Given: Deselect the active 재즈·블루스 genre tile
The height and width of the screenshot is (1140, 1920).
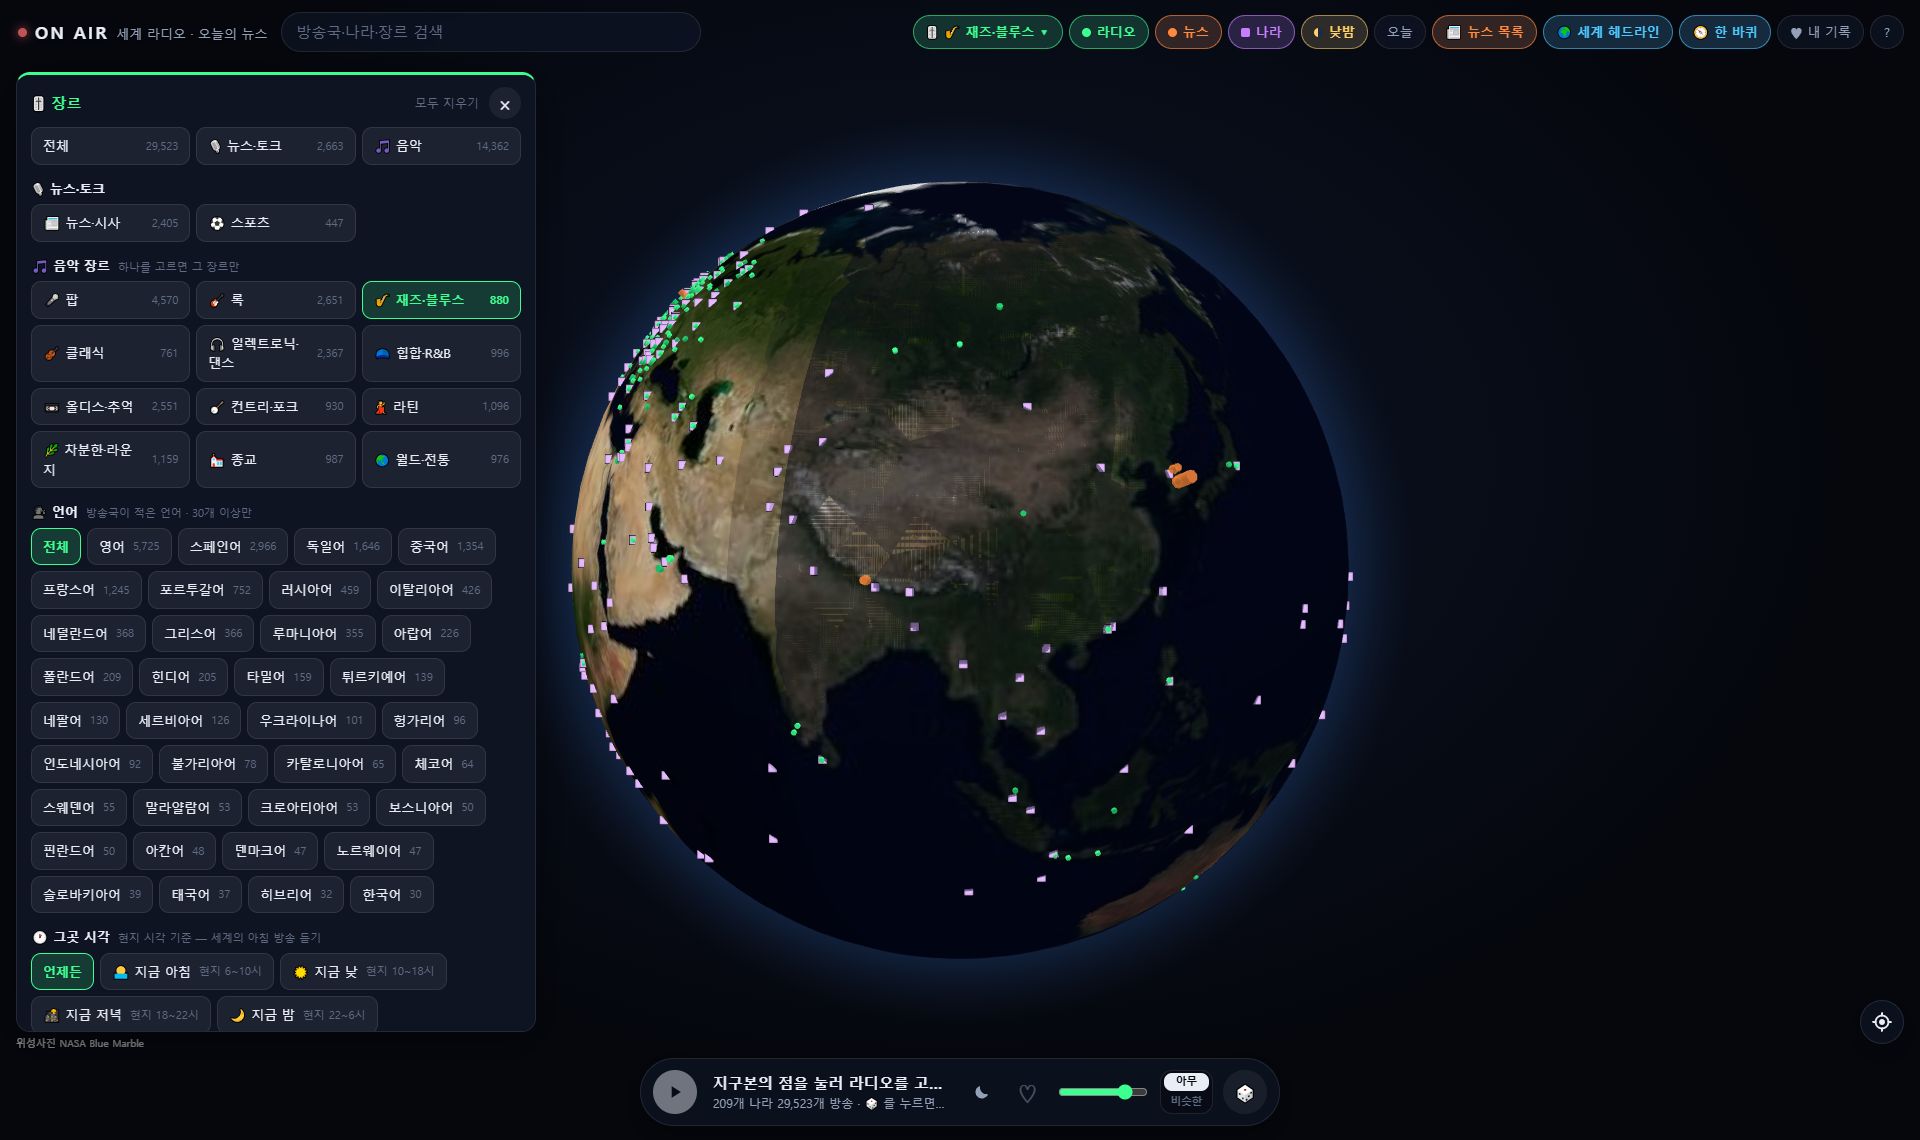Looking at the screenshot, I should coord(441,300).
